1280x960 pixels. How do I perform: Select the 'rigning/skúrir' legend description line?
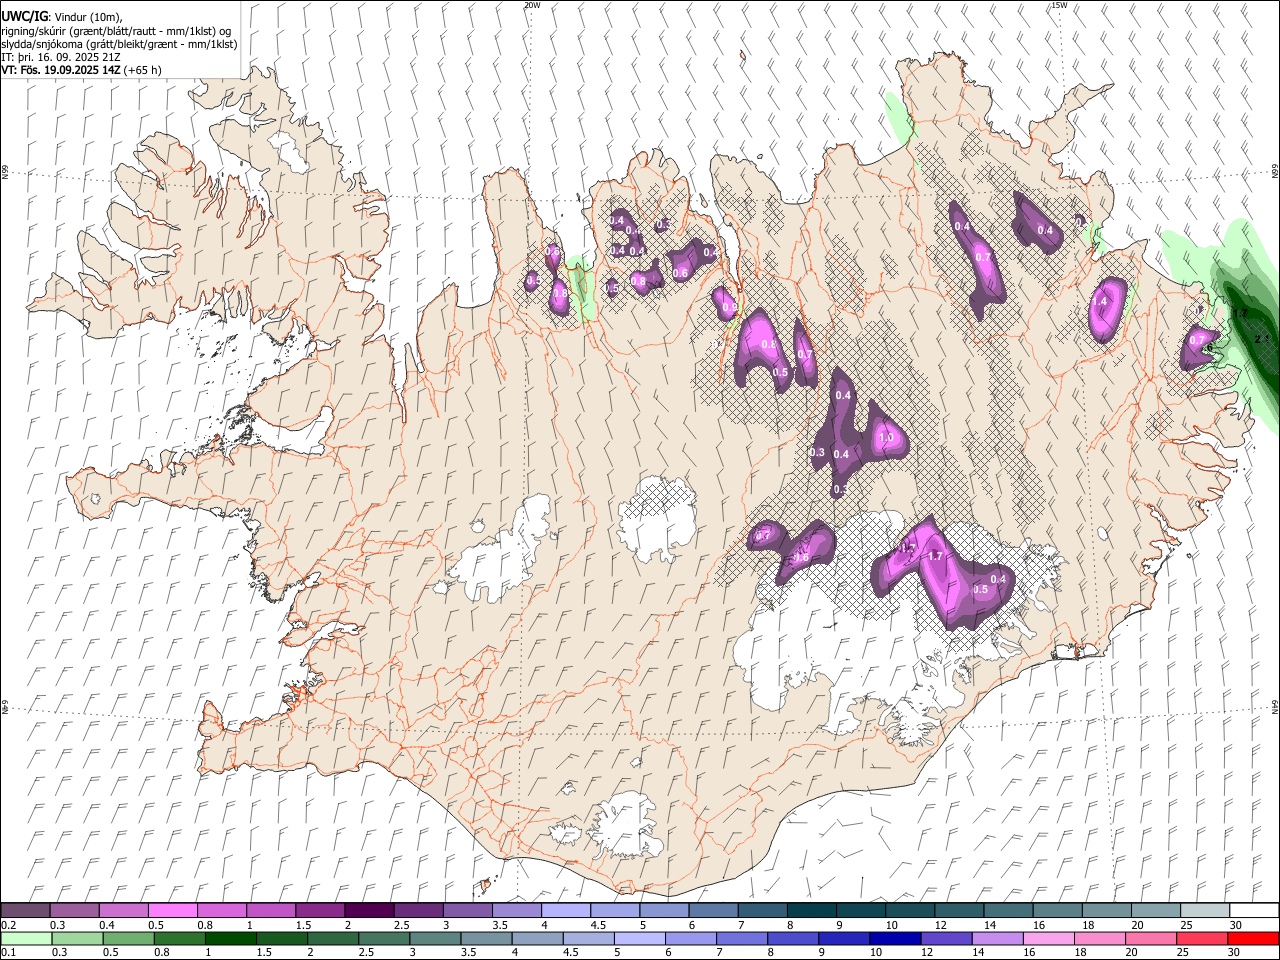pos(116,30)
